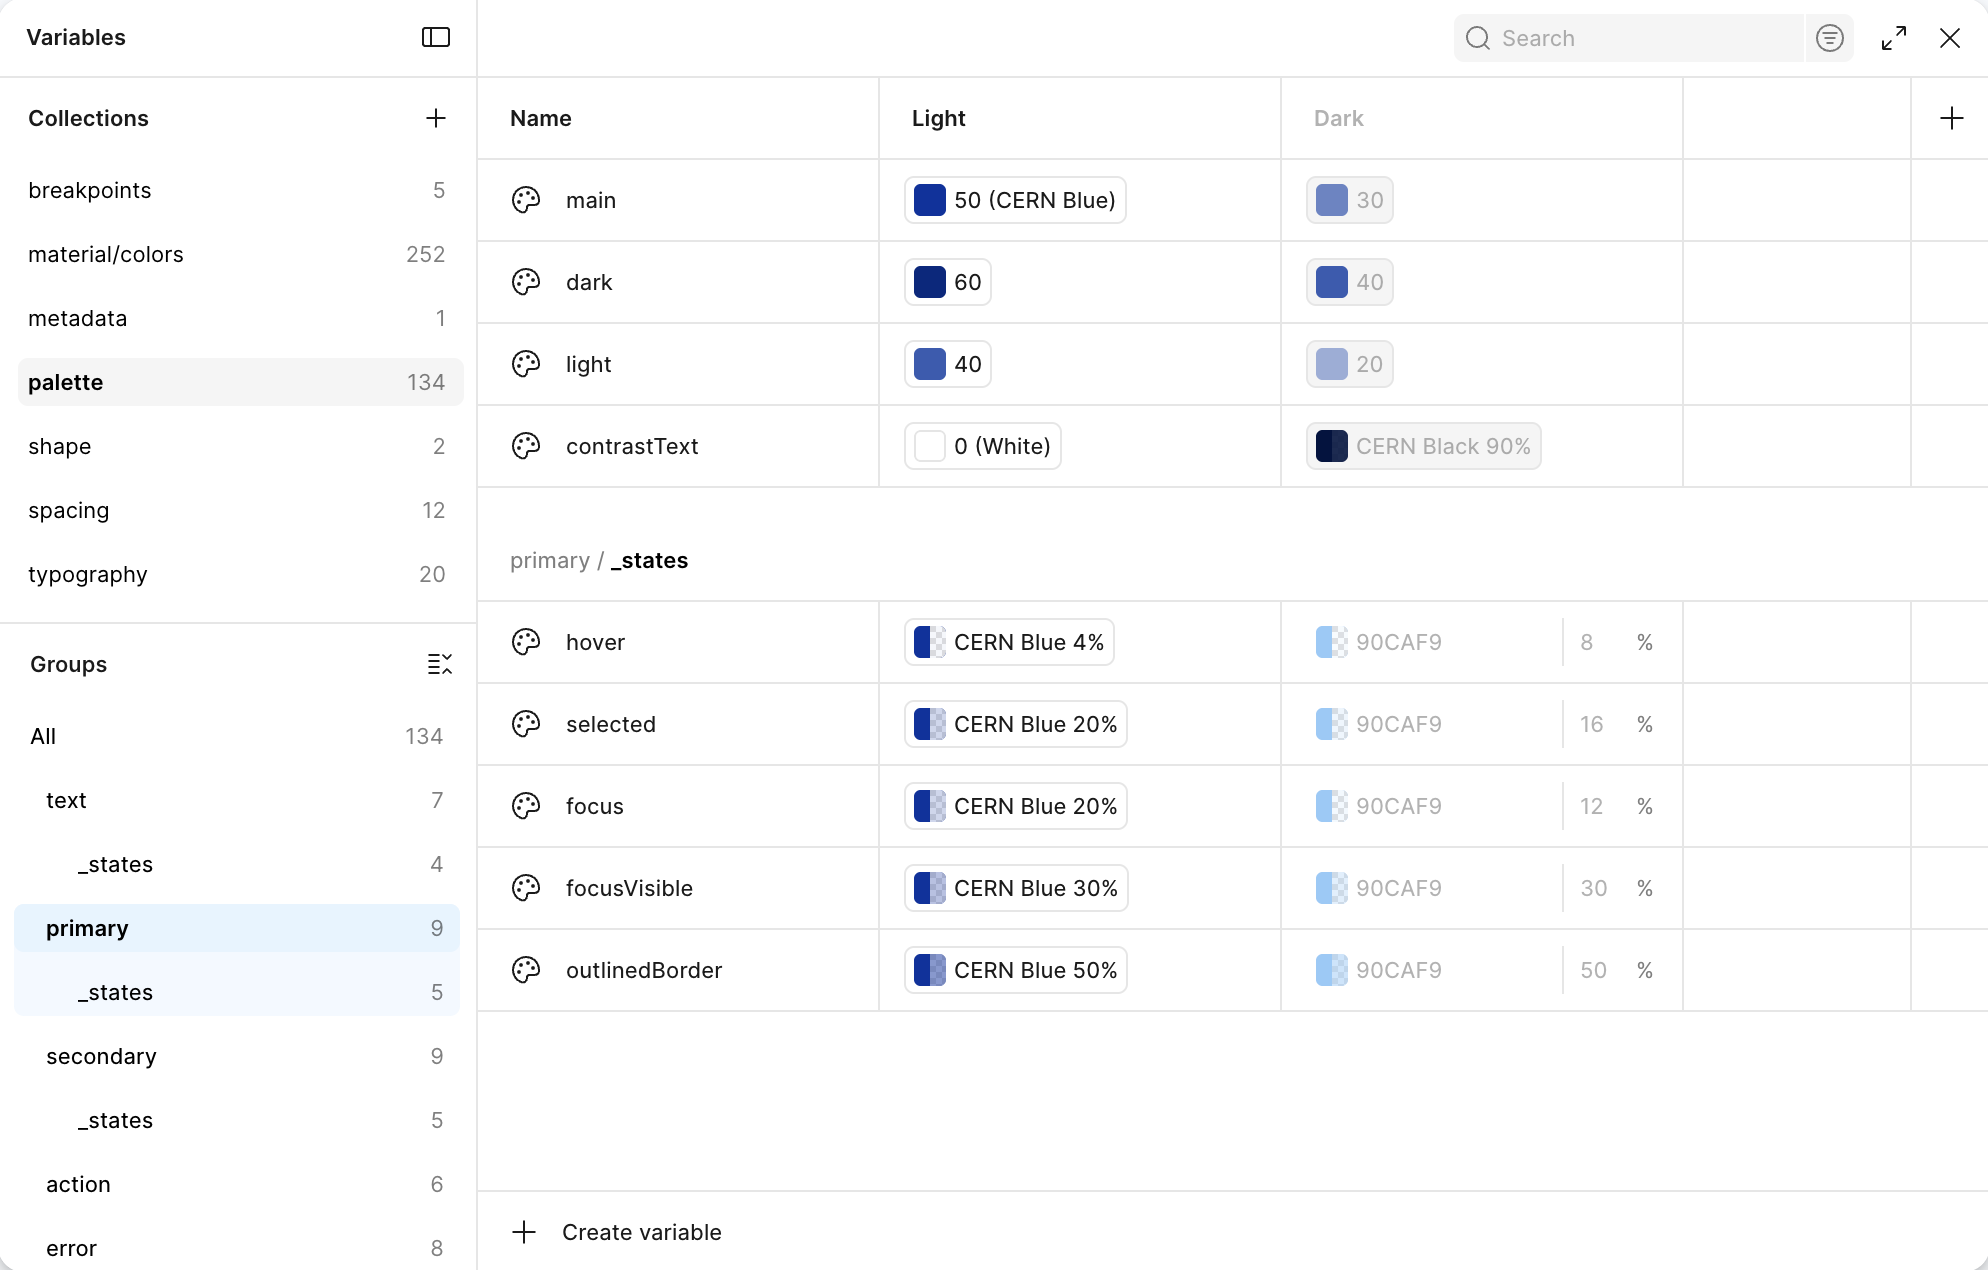Open the material/colors collection
This screenshot has width=1988, height=1270.
pyautogui.click(x=240, y=254)
